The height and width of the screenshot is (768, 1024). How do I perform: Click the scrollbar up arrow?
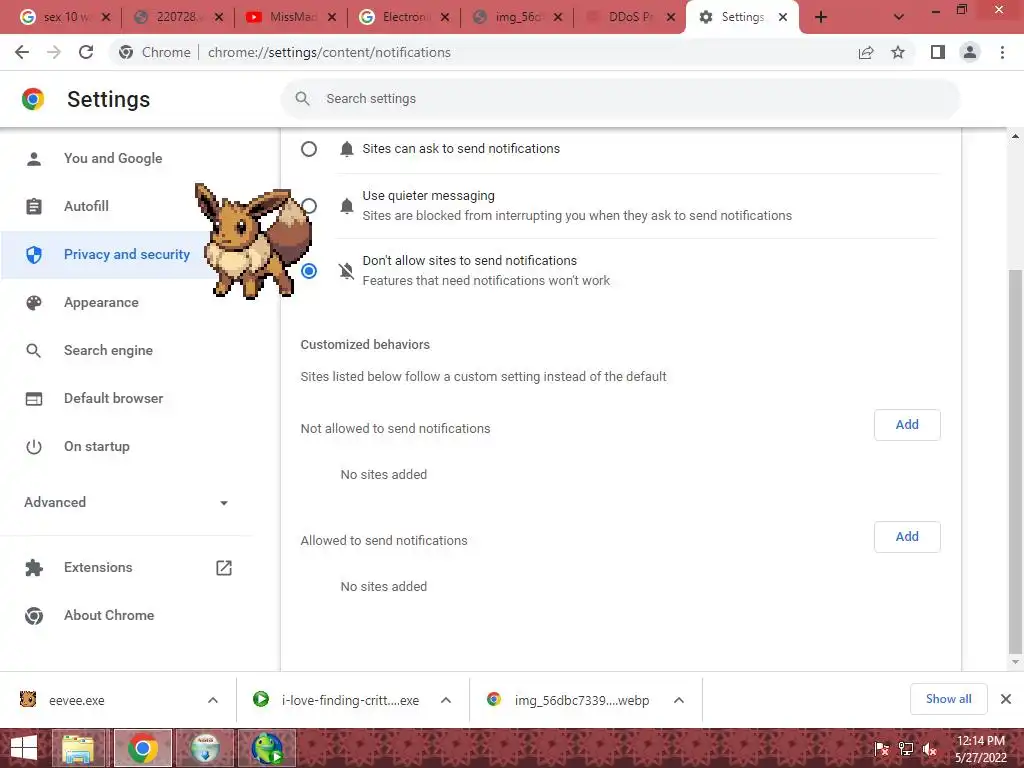(x=1015, y=136)
